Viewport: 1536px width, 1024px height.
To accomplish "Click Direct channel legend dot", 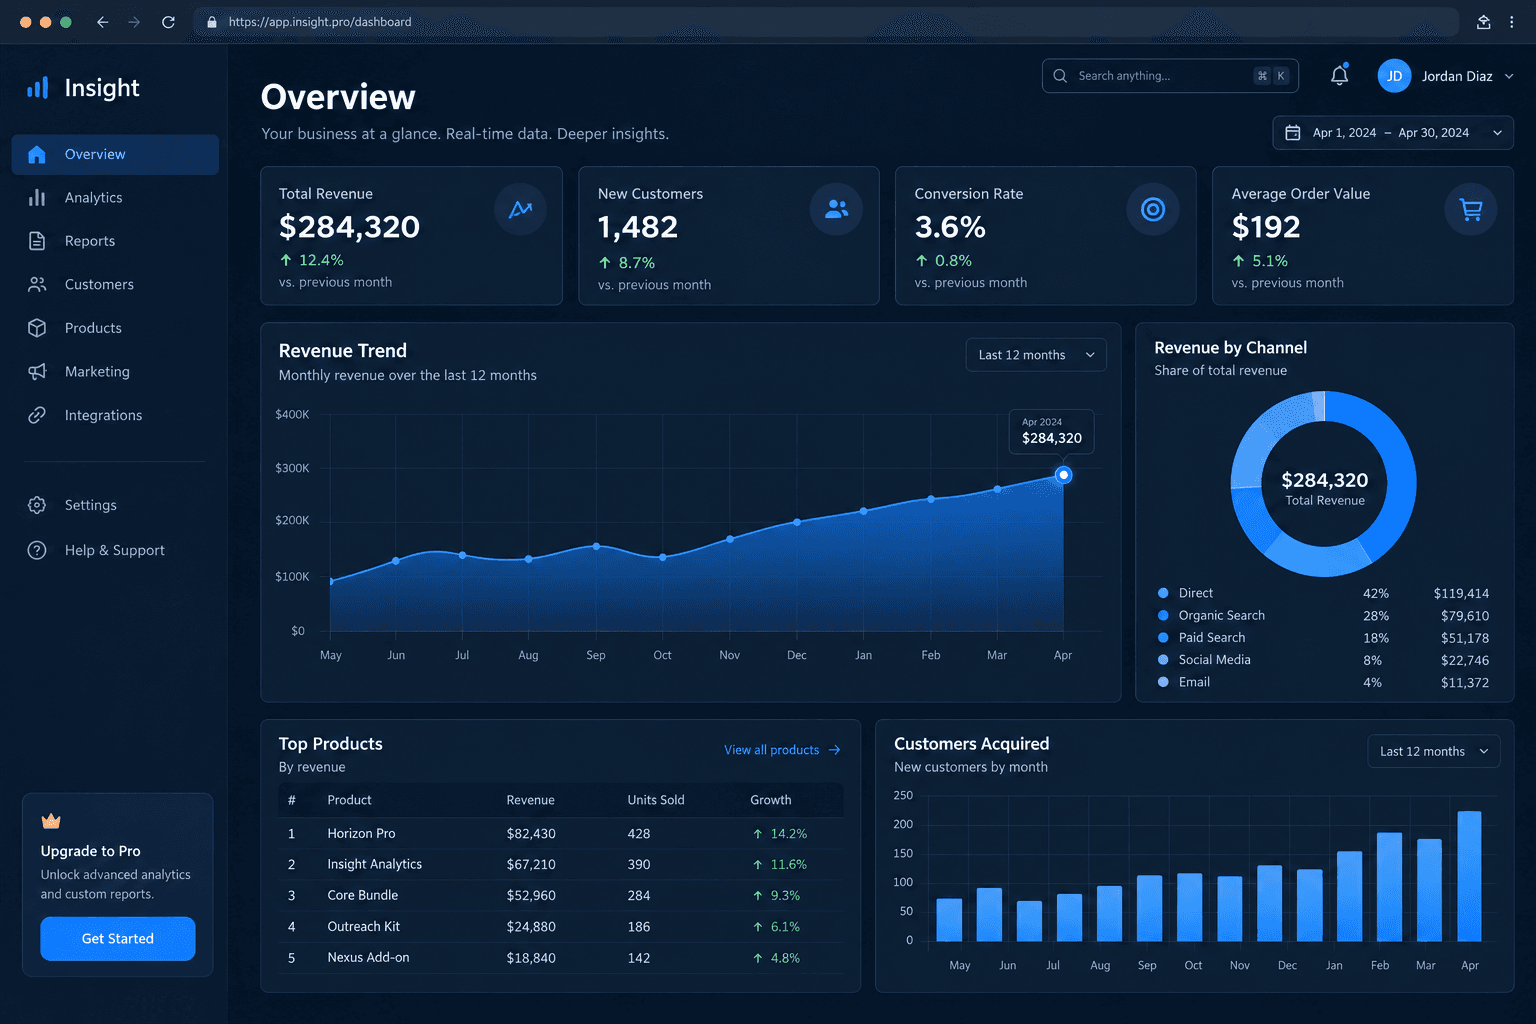I will pyautogui.click(x=1163, y=593).
